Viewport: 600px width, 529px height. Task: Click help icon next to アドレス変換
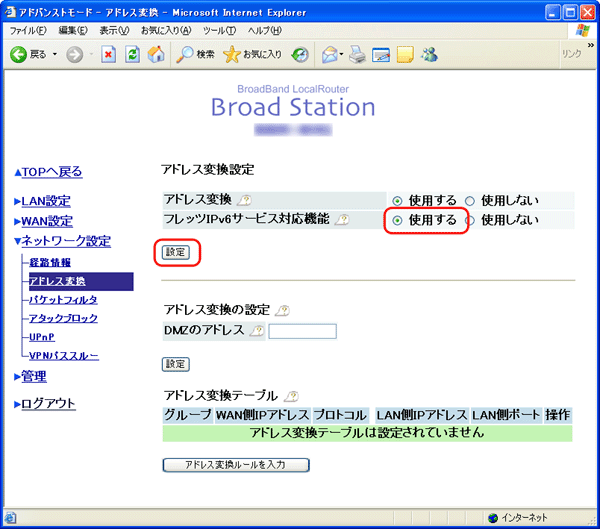coord(245,200)
